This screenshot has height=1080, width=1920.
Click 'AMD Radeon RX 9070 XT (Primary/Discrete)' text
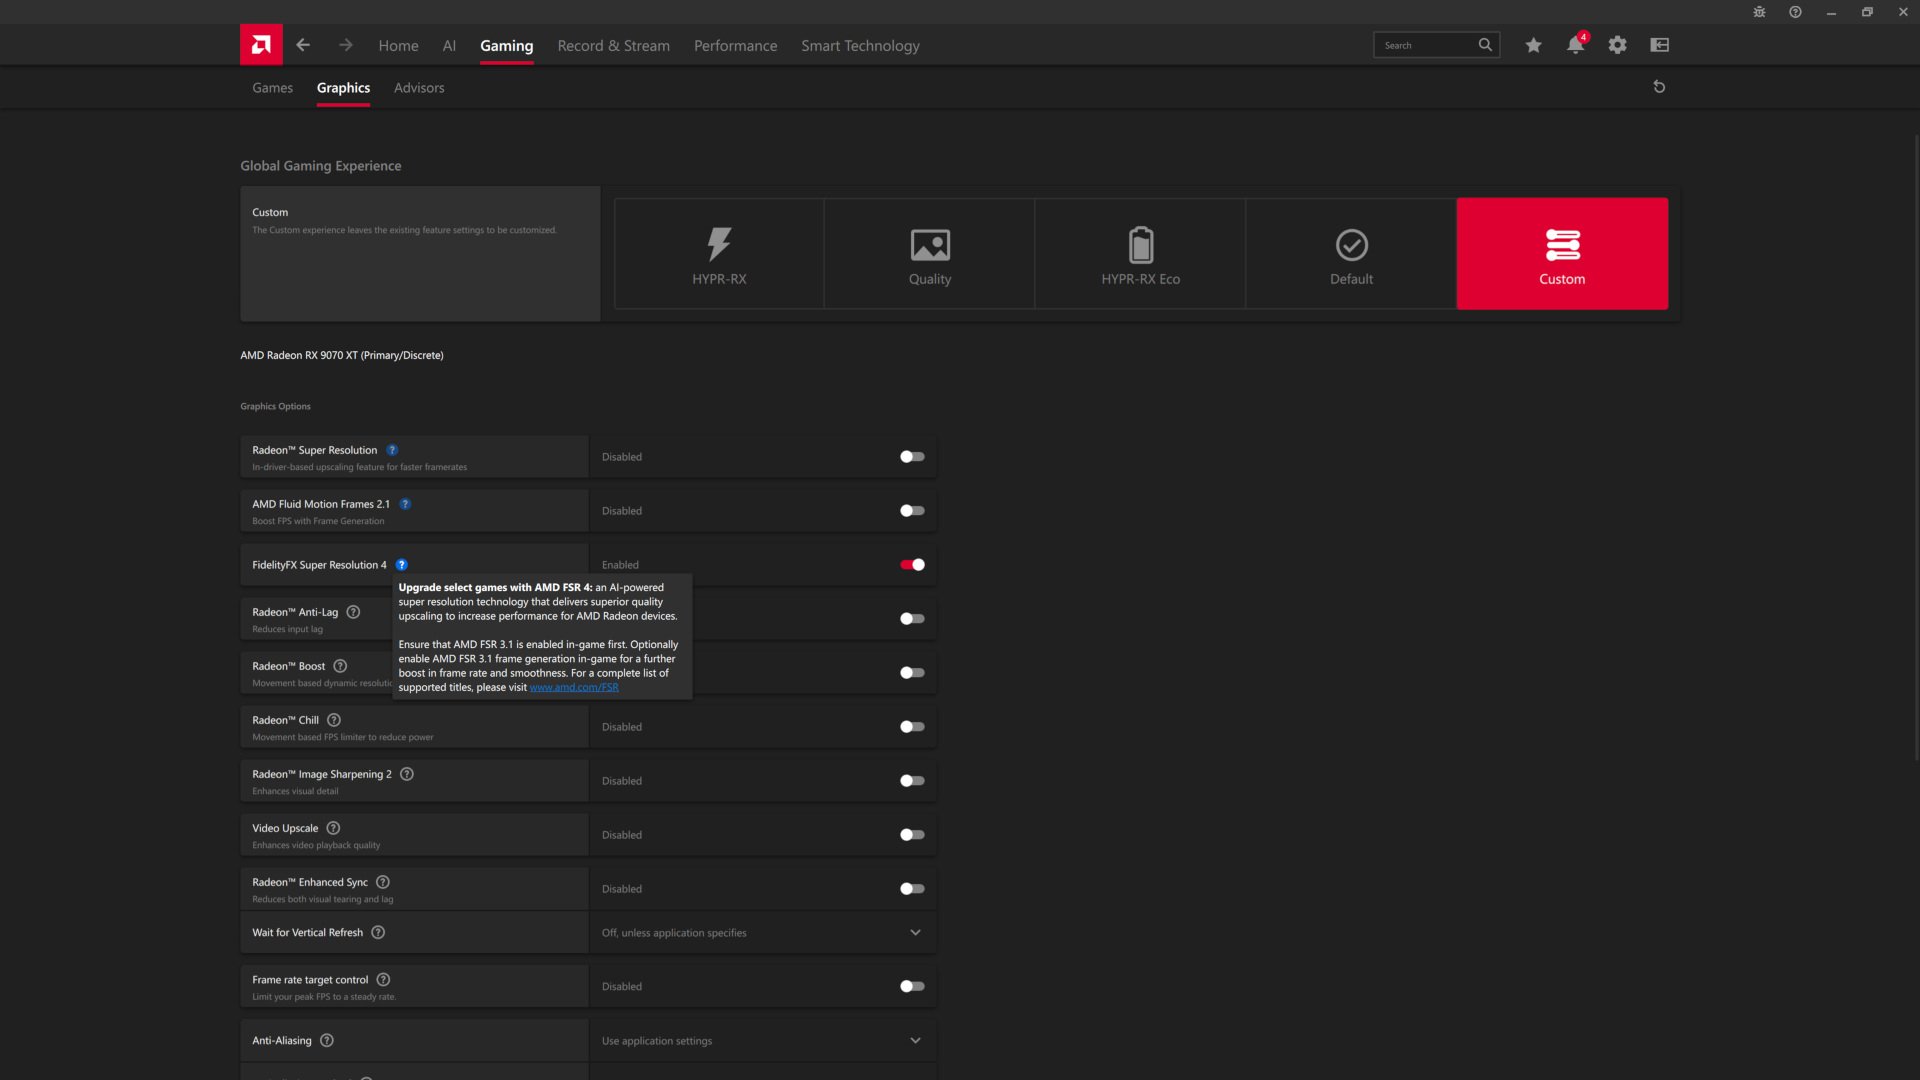point(342,355)
